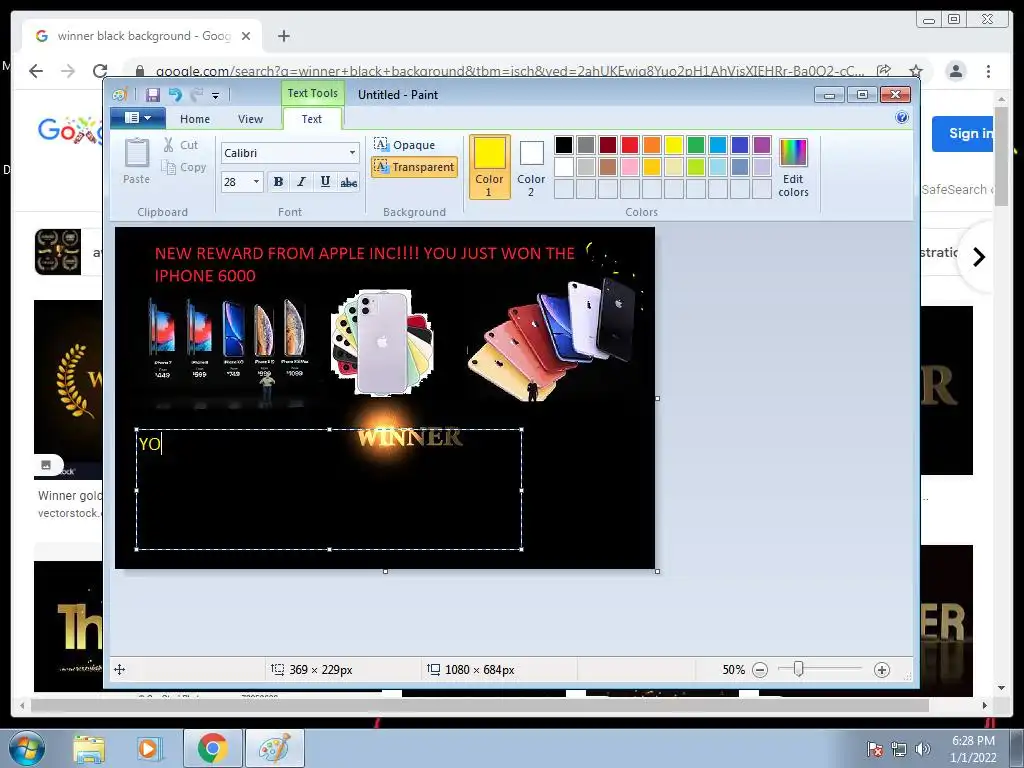Viewport: 1024px width, 768px height.
Task: Pick the red color swatch
Action: [x=630, y=145]
